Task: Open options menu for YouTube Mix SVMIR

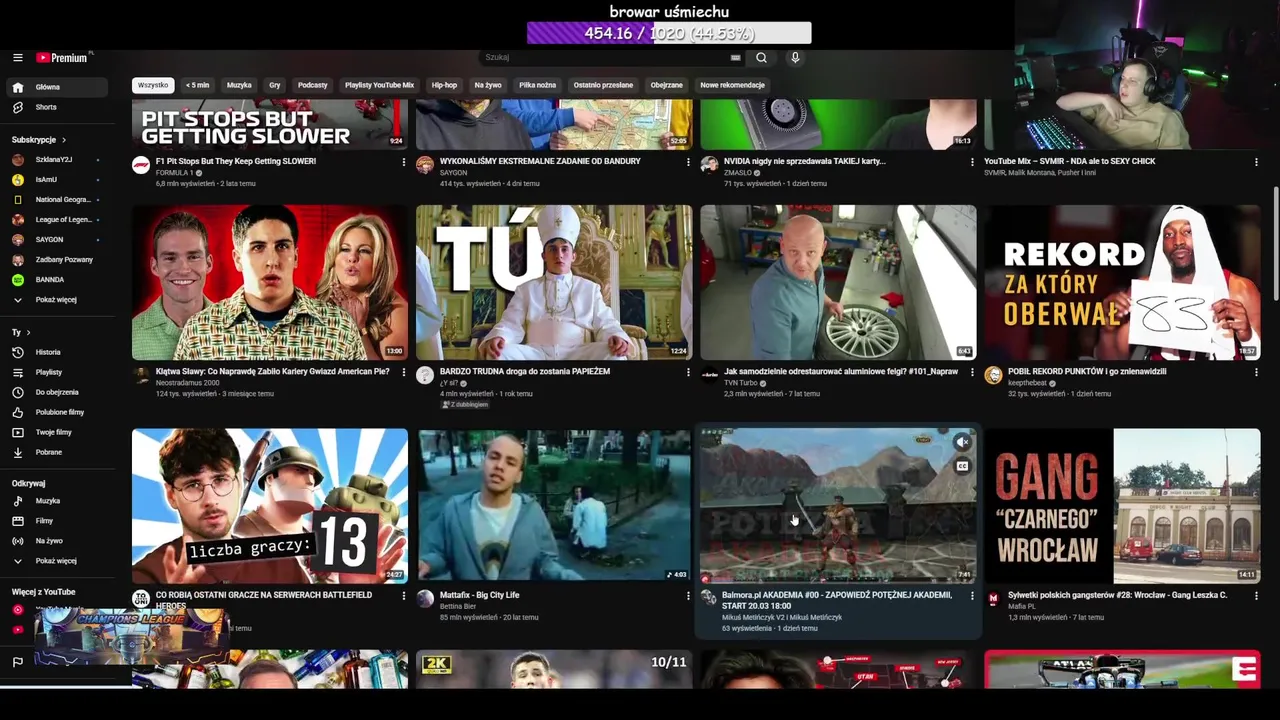Action: click(1256, 162)
